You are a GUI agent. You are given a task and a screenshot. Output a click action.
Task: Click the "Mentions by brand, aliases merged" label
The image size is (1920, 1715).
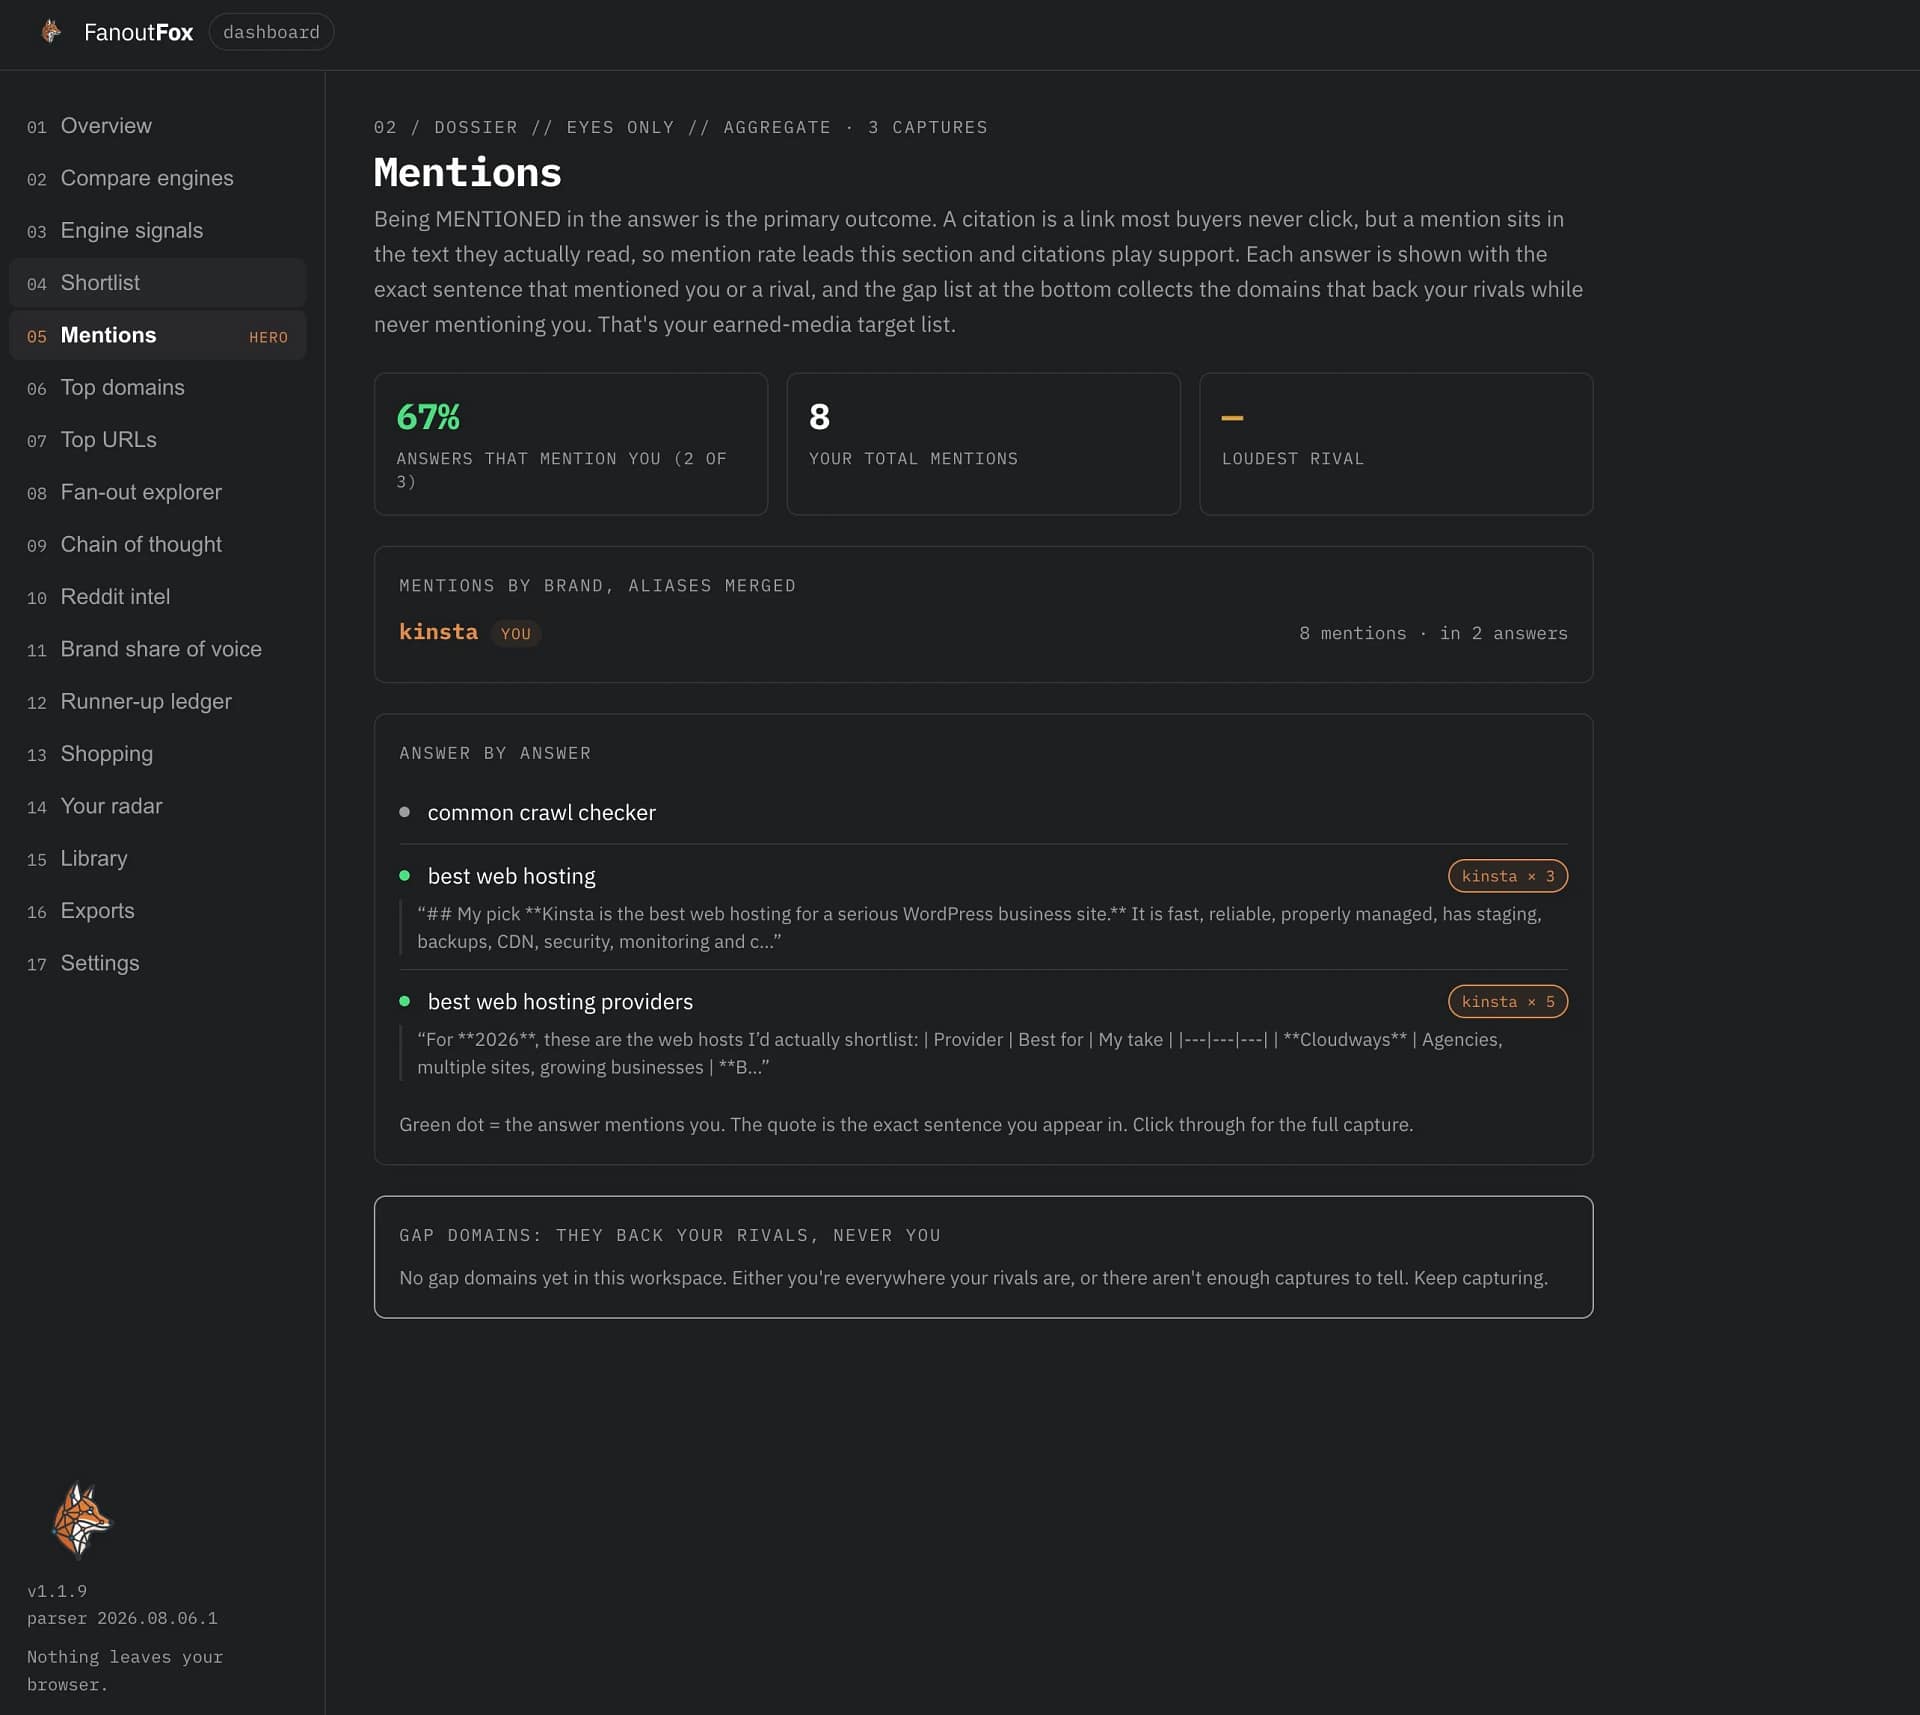point(597,586)
